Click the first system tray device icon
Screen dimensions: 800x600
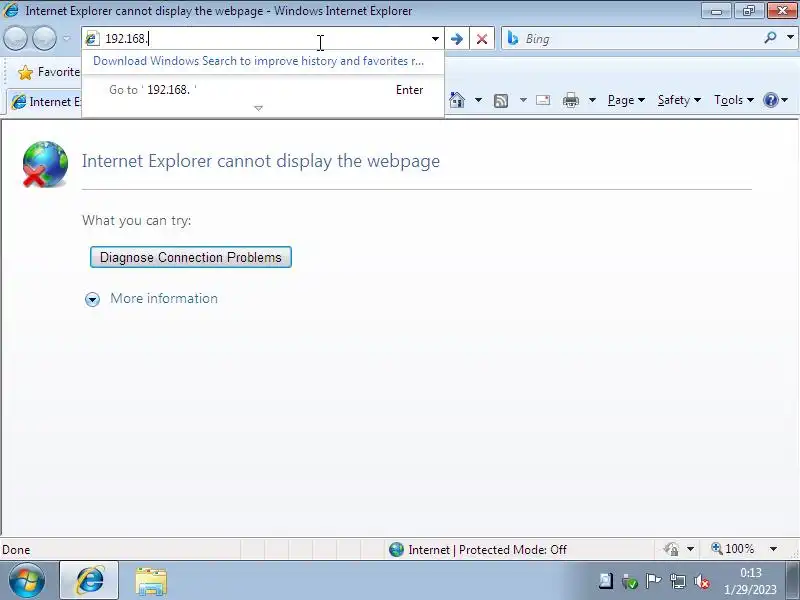(x=606, y=581)
